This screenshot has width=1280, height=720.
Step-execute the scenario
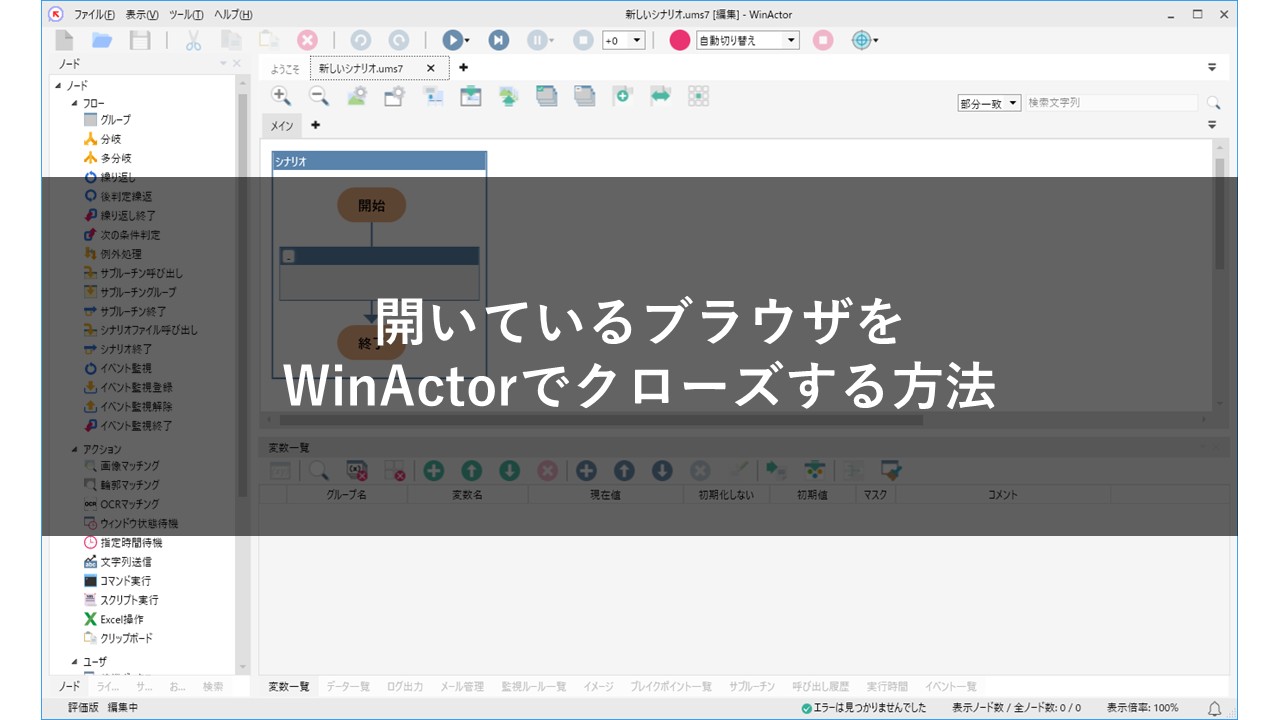pyautogui.click(x=498, y=40)
